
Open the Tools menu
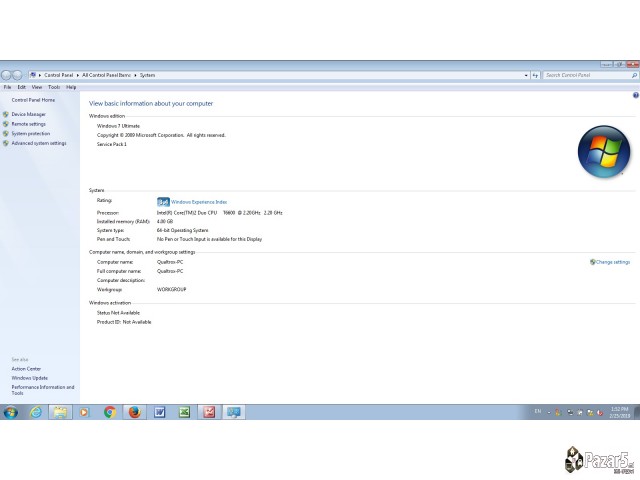(54, 87)
